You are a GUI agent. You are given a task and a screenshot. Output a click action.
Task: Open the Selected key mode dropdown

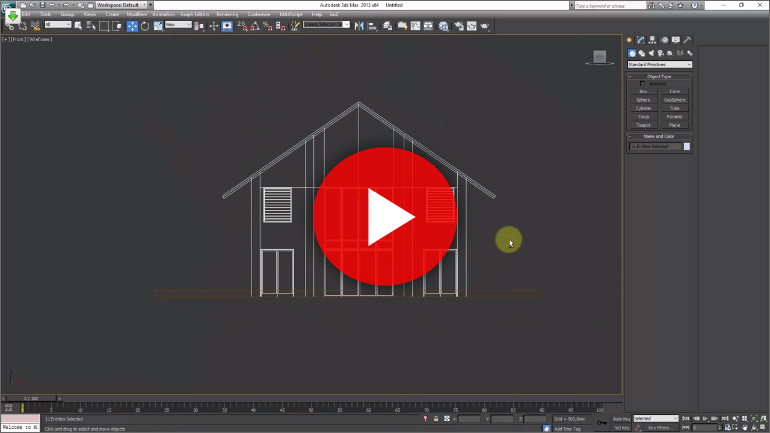(656, 419)
